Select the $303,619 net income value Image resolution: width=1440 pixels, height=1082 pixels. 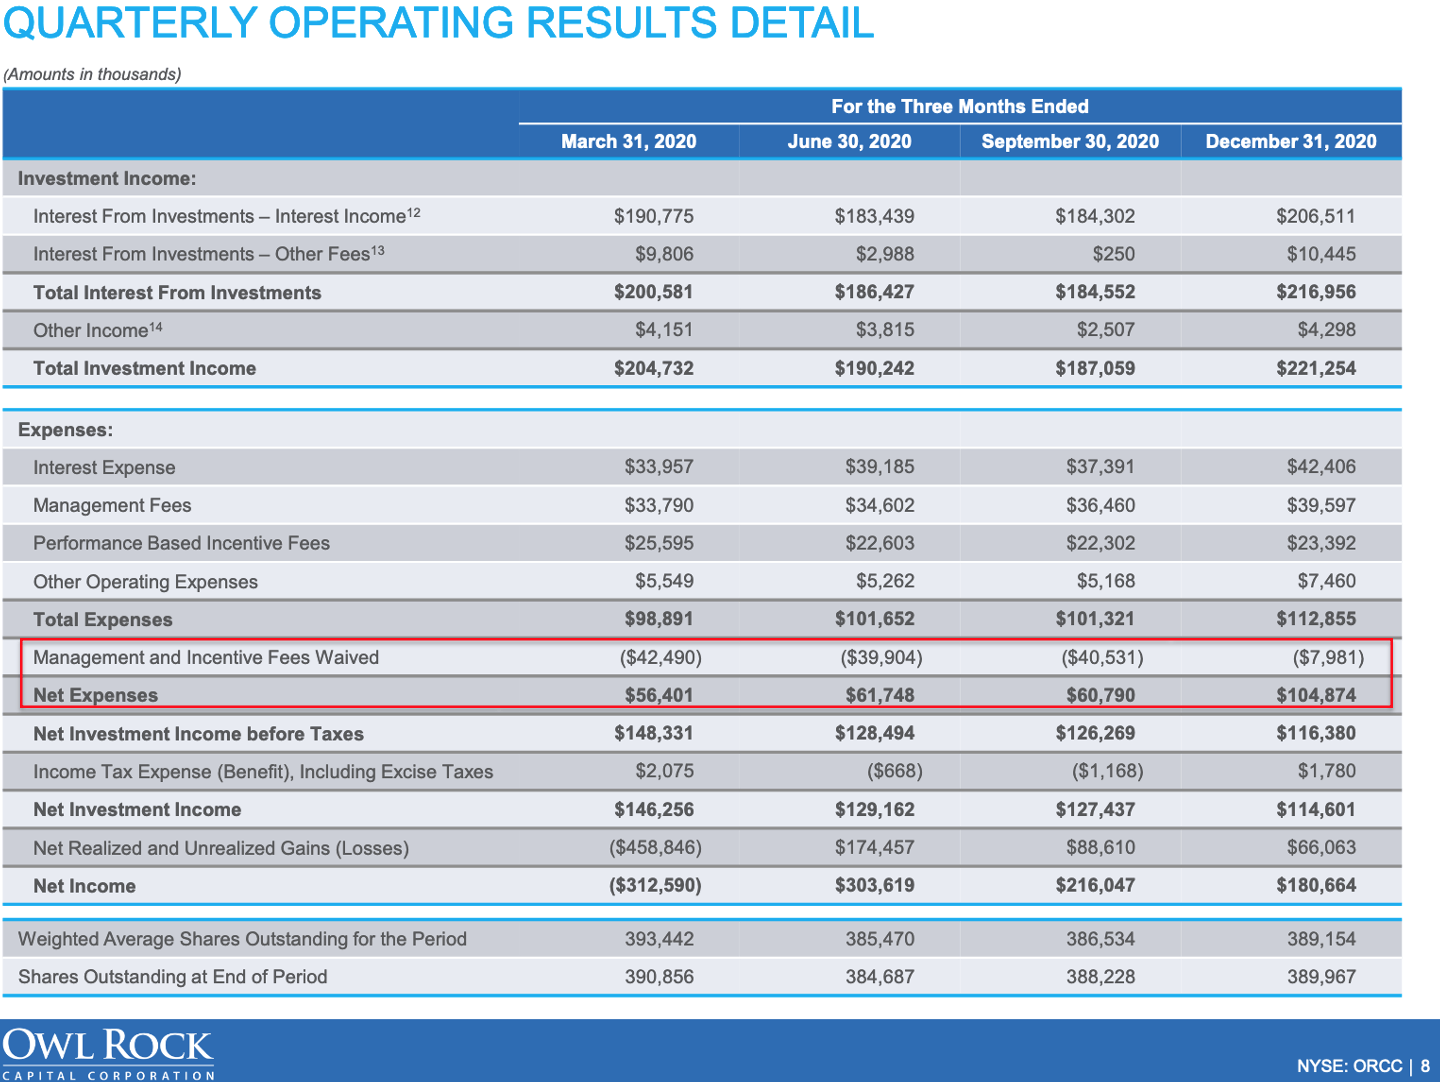pyautogui.click(x=874, y=885)
